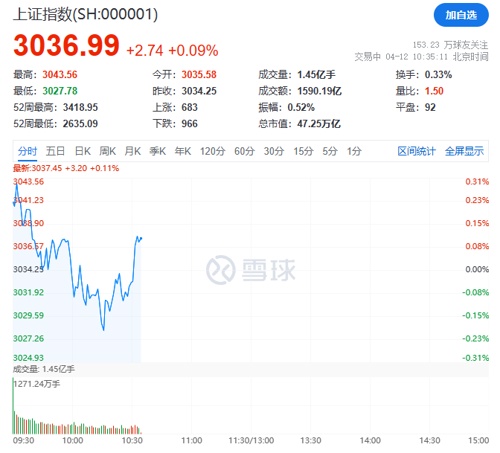Switch to the 60分 interval
500x453 pixels.
244,151
